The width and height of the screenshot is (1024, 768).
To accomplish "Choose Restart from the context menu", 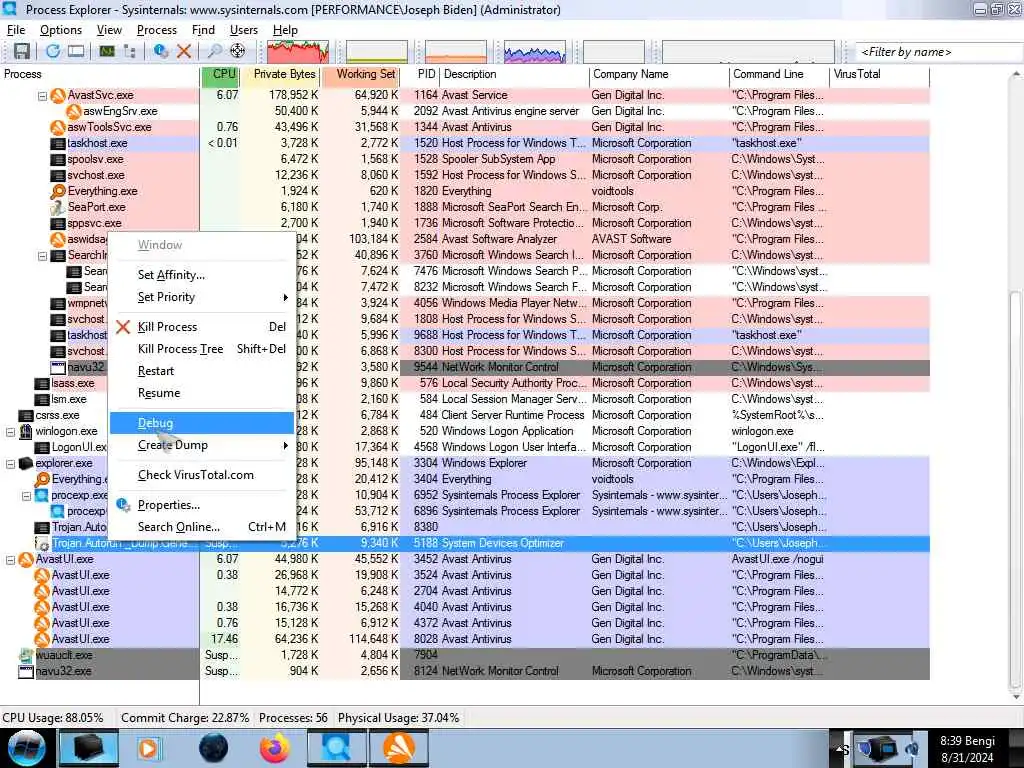I will coord(202,371).
